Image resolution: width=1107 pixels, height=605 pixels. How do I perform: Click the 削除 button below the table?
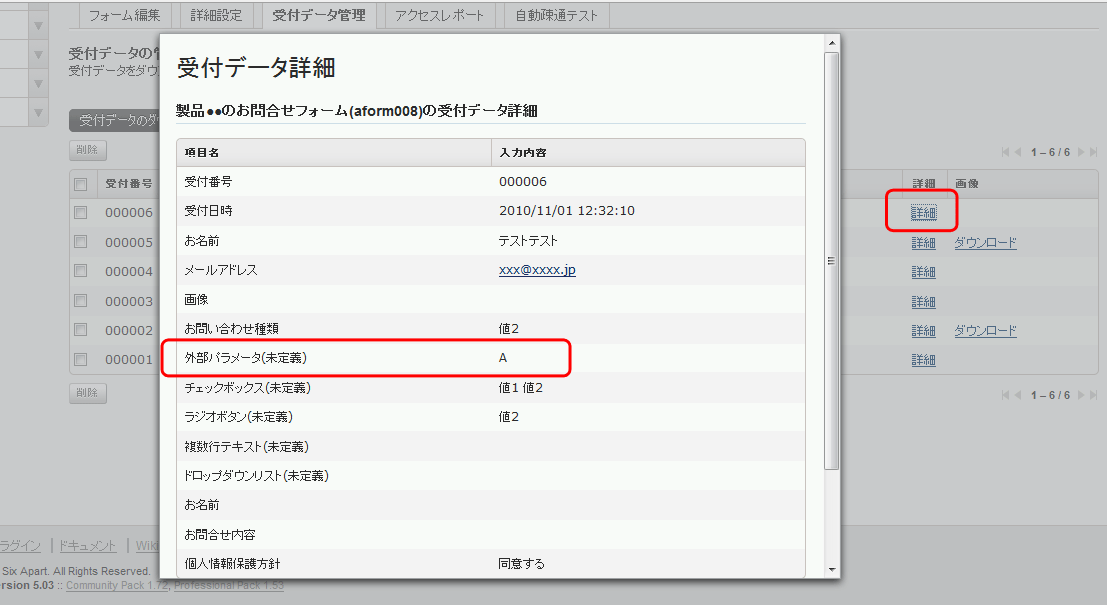(87, 393)
